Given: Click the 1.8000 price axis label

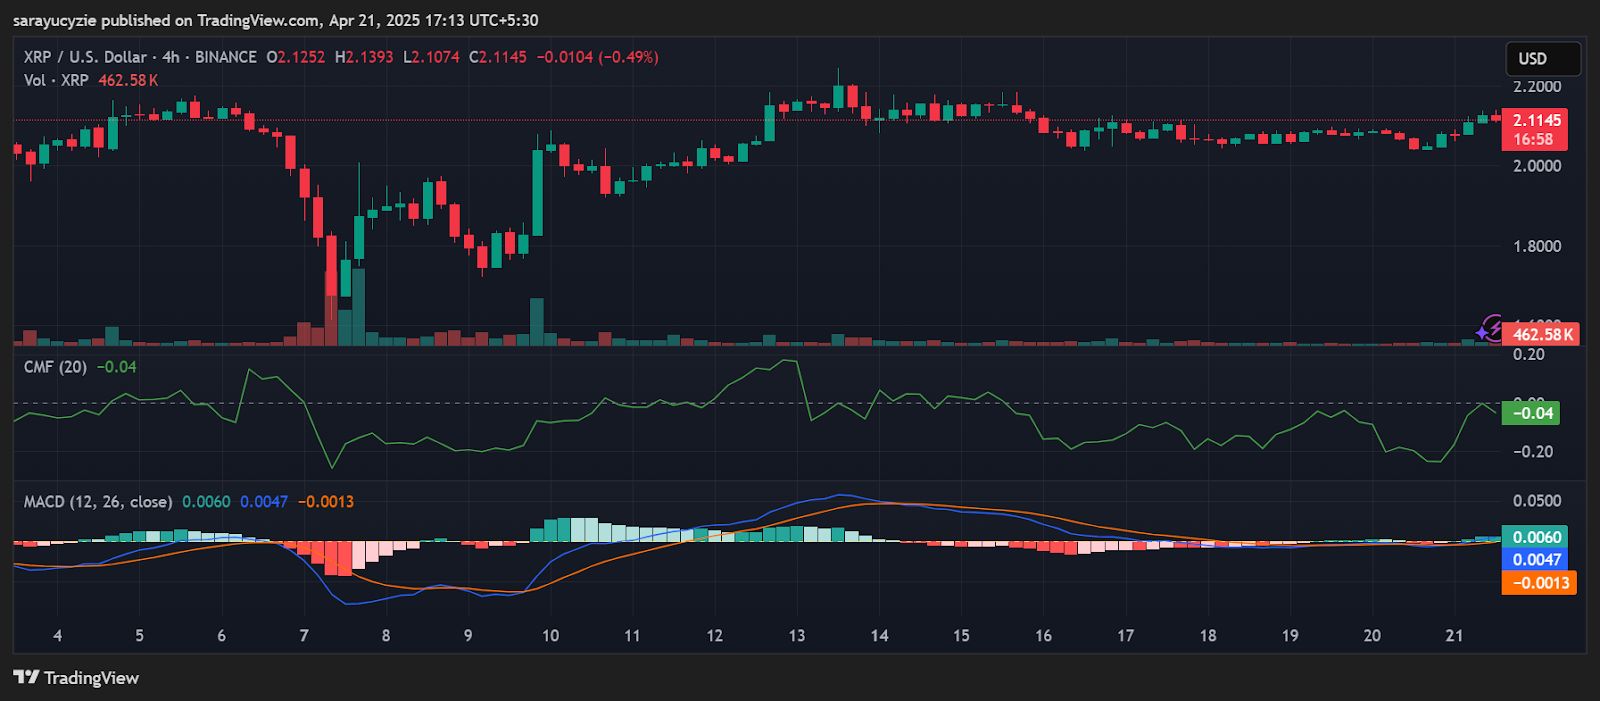Looking at the screenshot, I should [1537, 246].
